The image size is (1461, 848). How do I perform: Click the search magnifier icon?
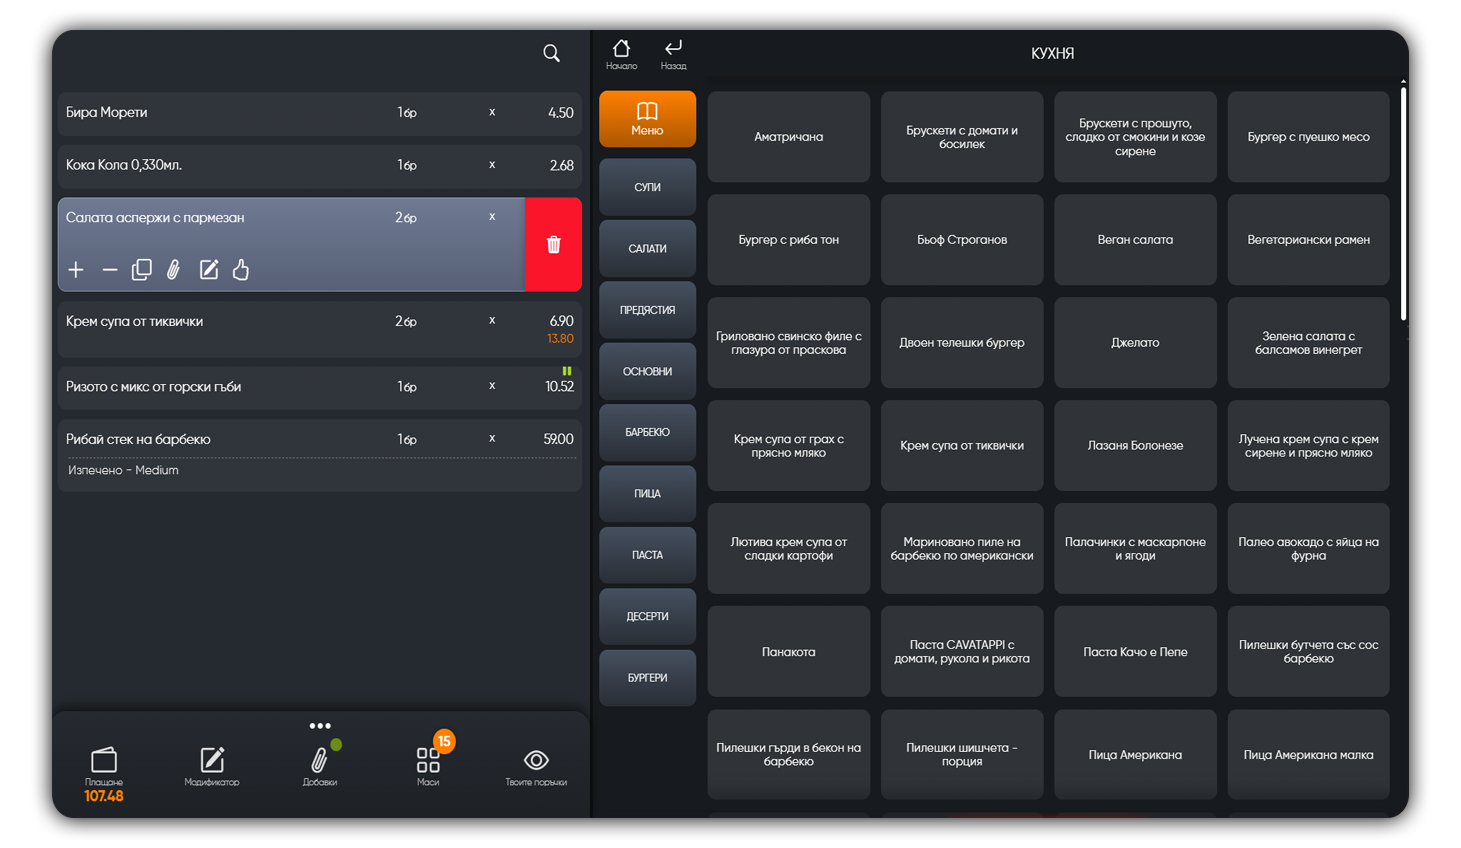click(551, 53)
